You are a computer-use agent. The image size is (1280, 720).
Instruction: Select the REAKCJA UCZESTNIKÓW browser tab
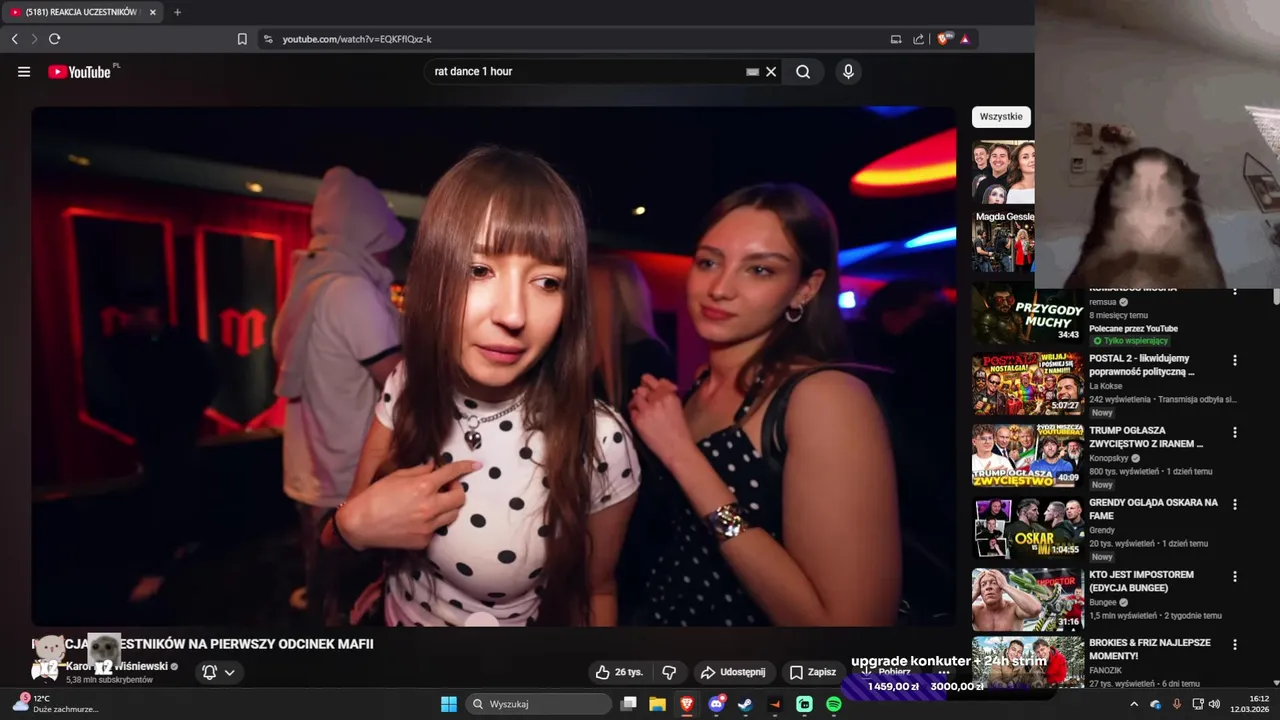point(83,12)
